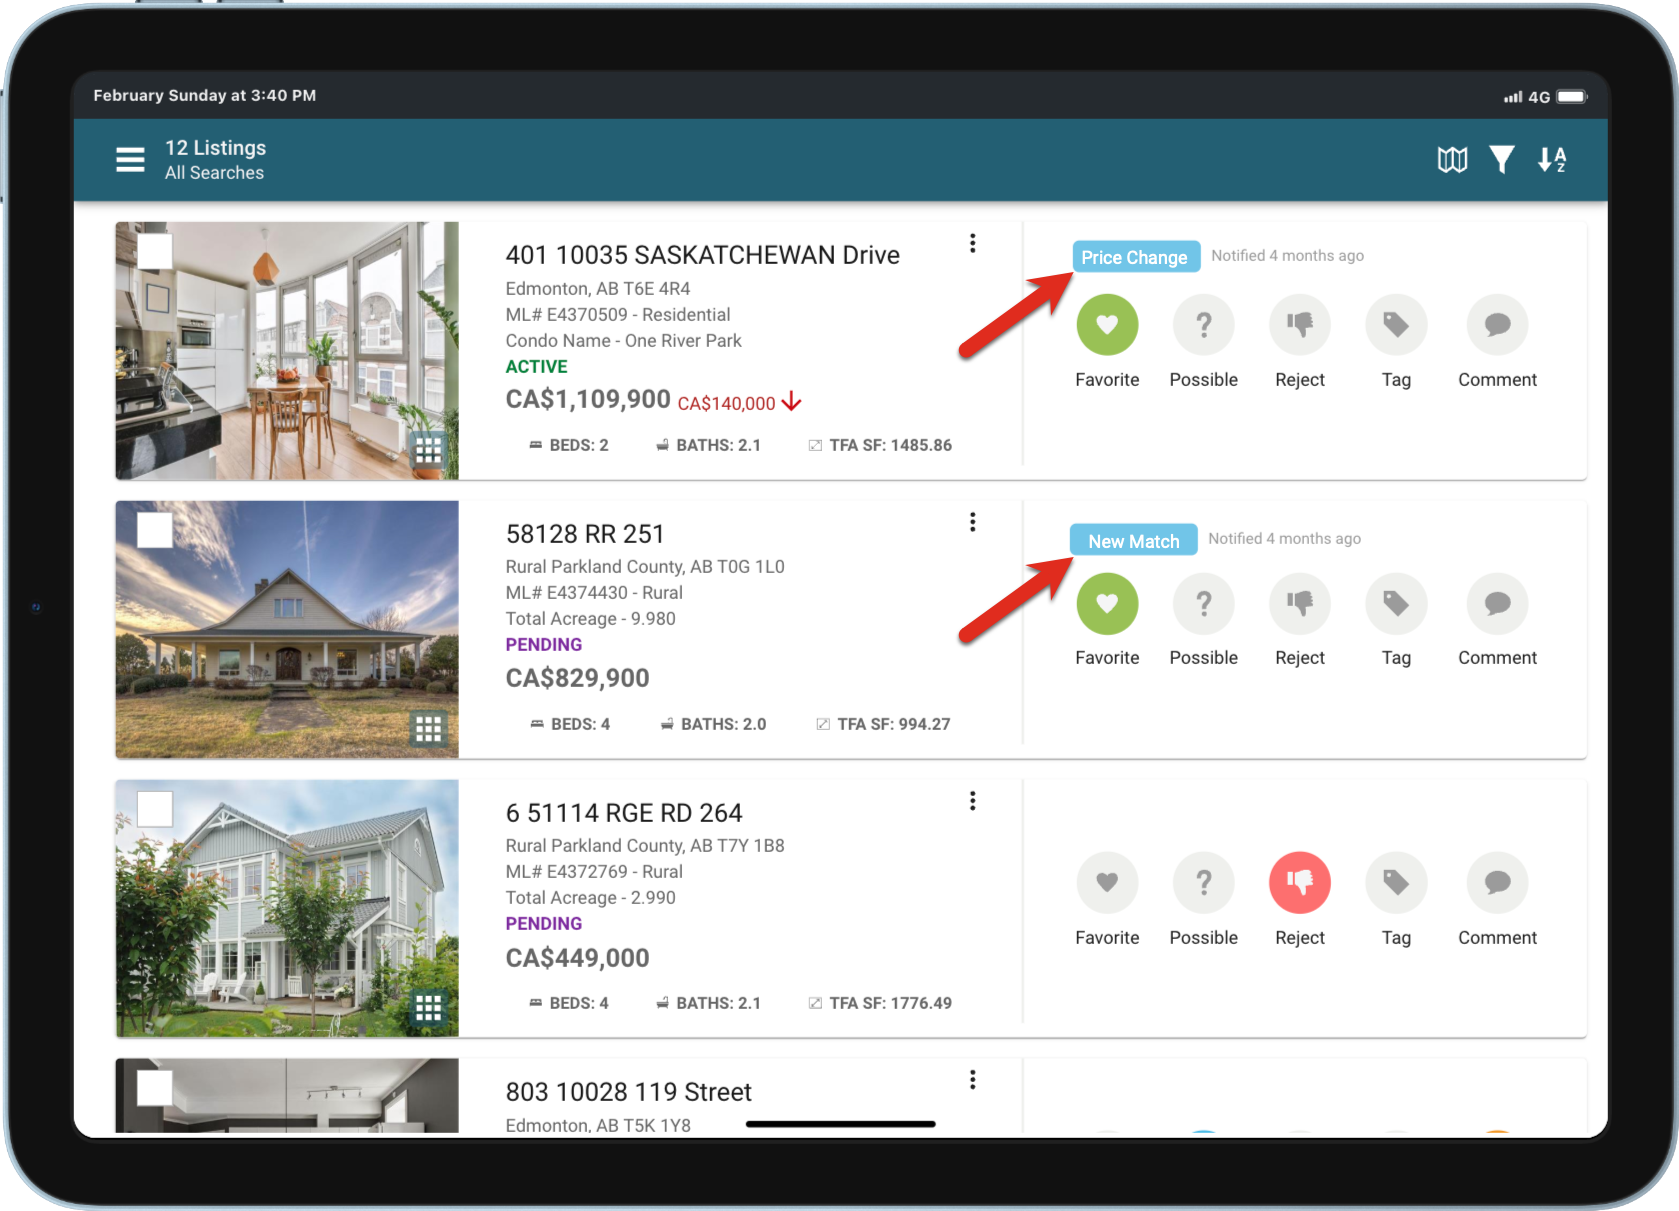Open photo grid for 58128 RR 251
This screenshot has width=1679, height=1211.
[428, 729]
